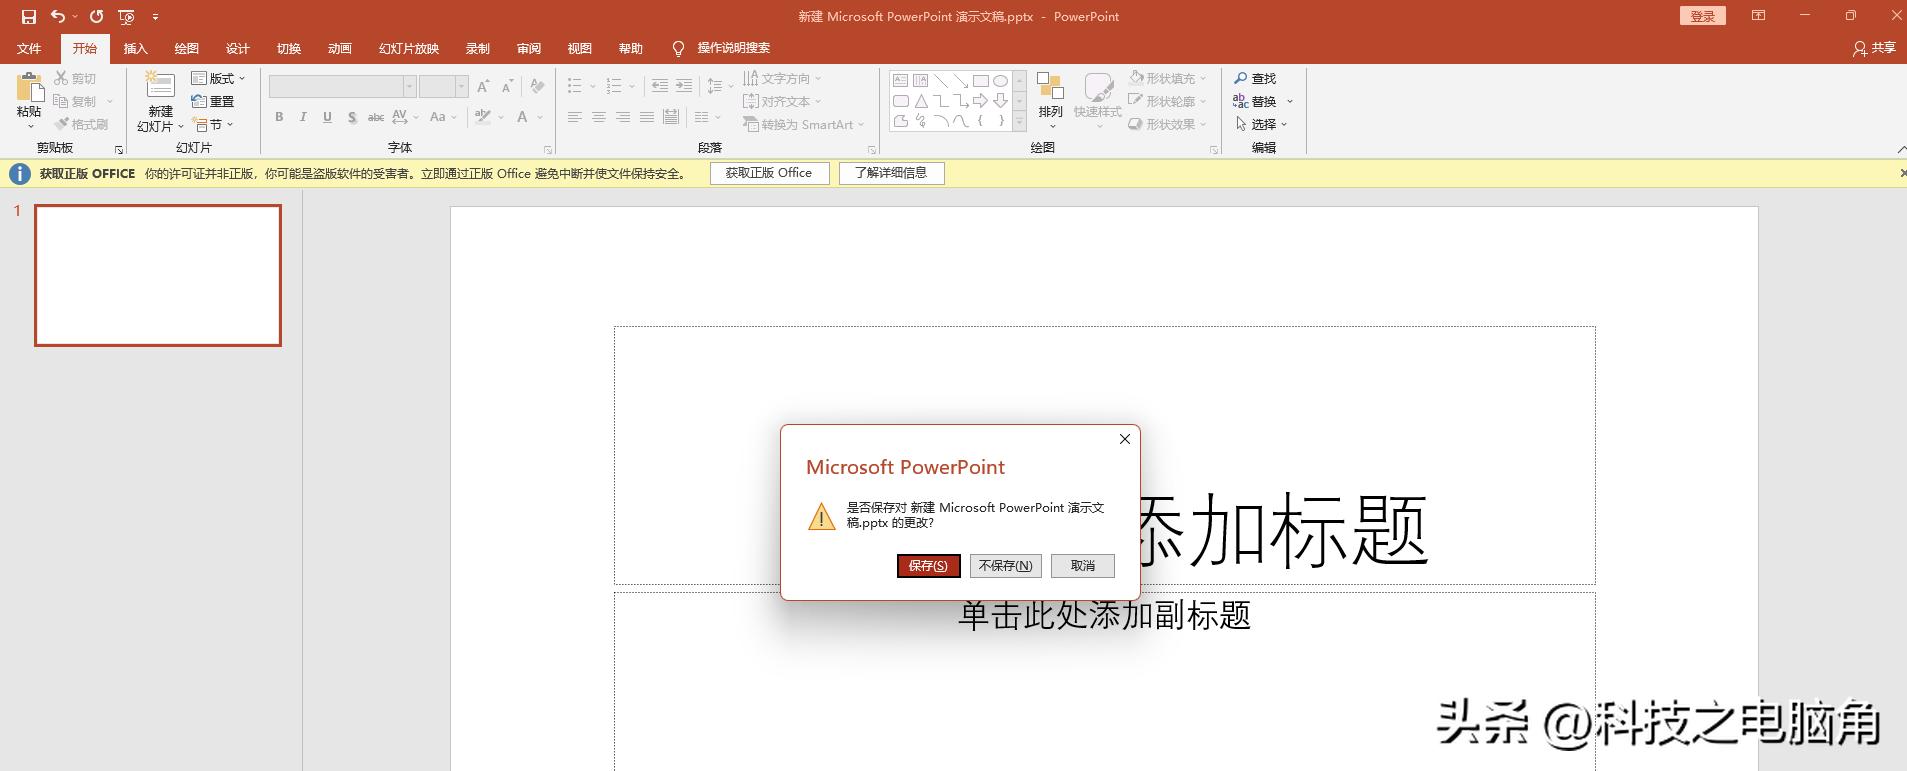
Task: Click the Share person icon
Action: tap(1859, 48)
